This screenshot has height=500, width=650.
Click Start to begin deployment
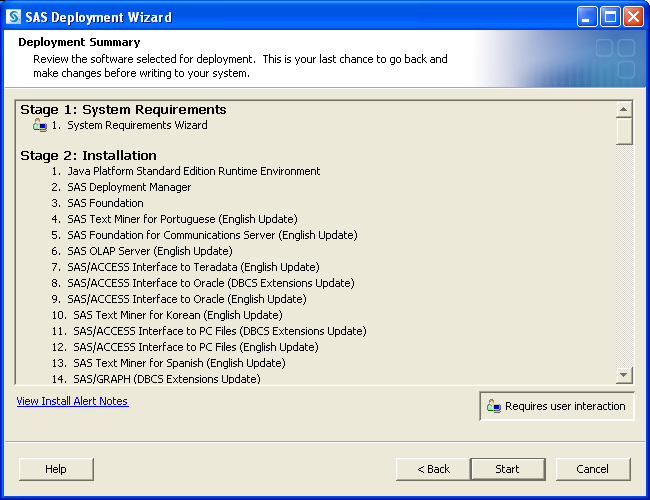coord(508,469)
